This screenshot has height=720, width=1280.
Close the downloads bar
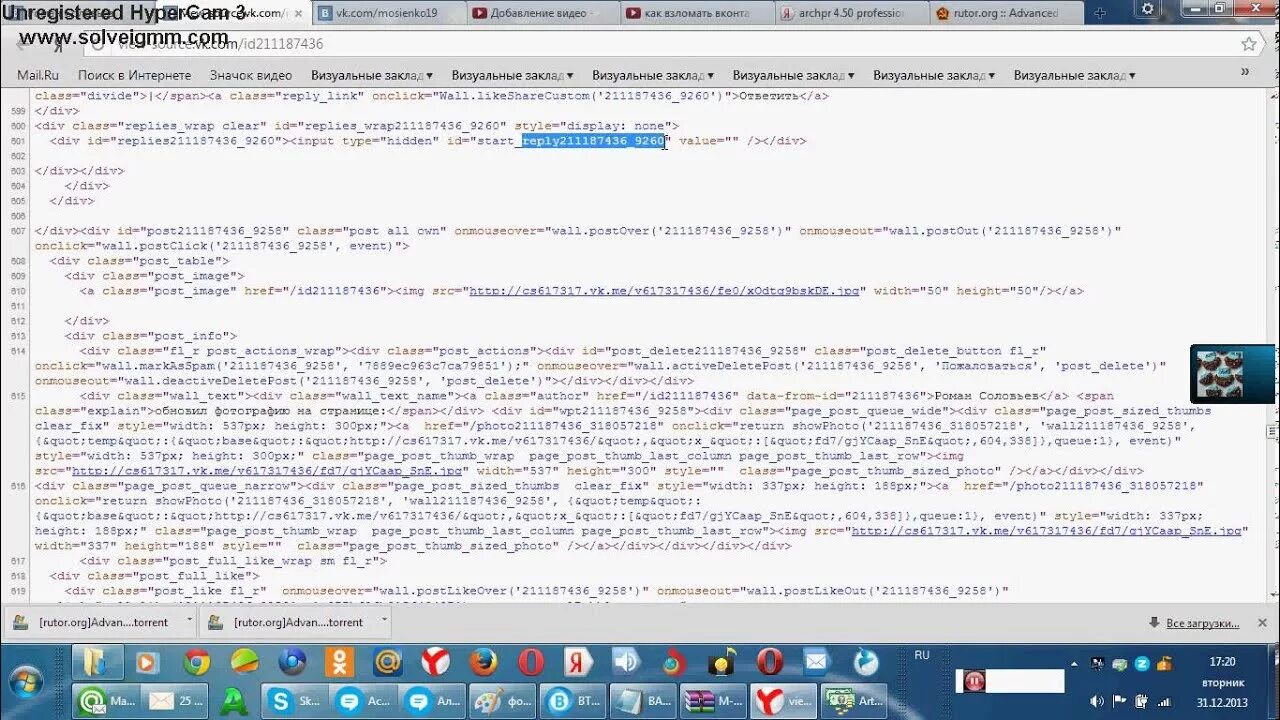click(1264, 622)
